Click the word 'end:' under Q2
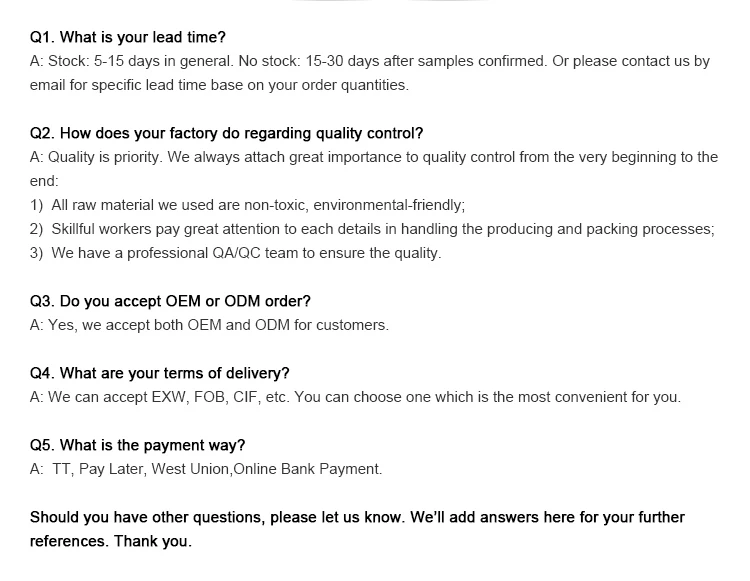The height and width of the screenshot is (581, 750). [x=44, y=181]
